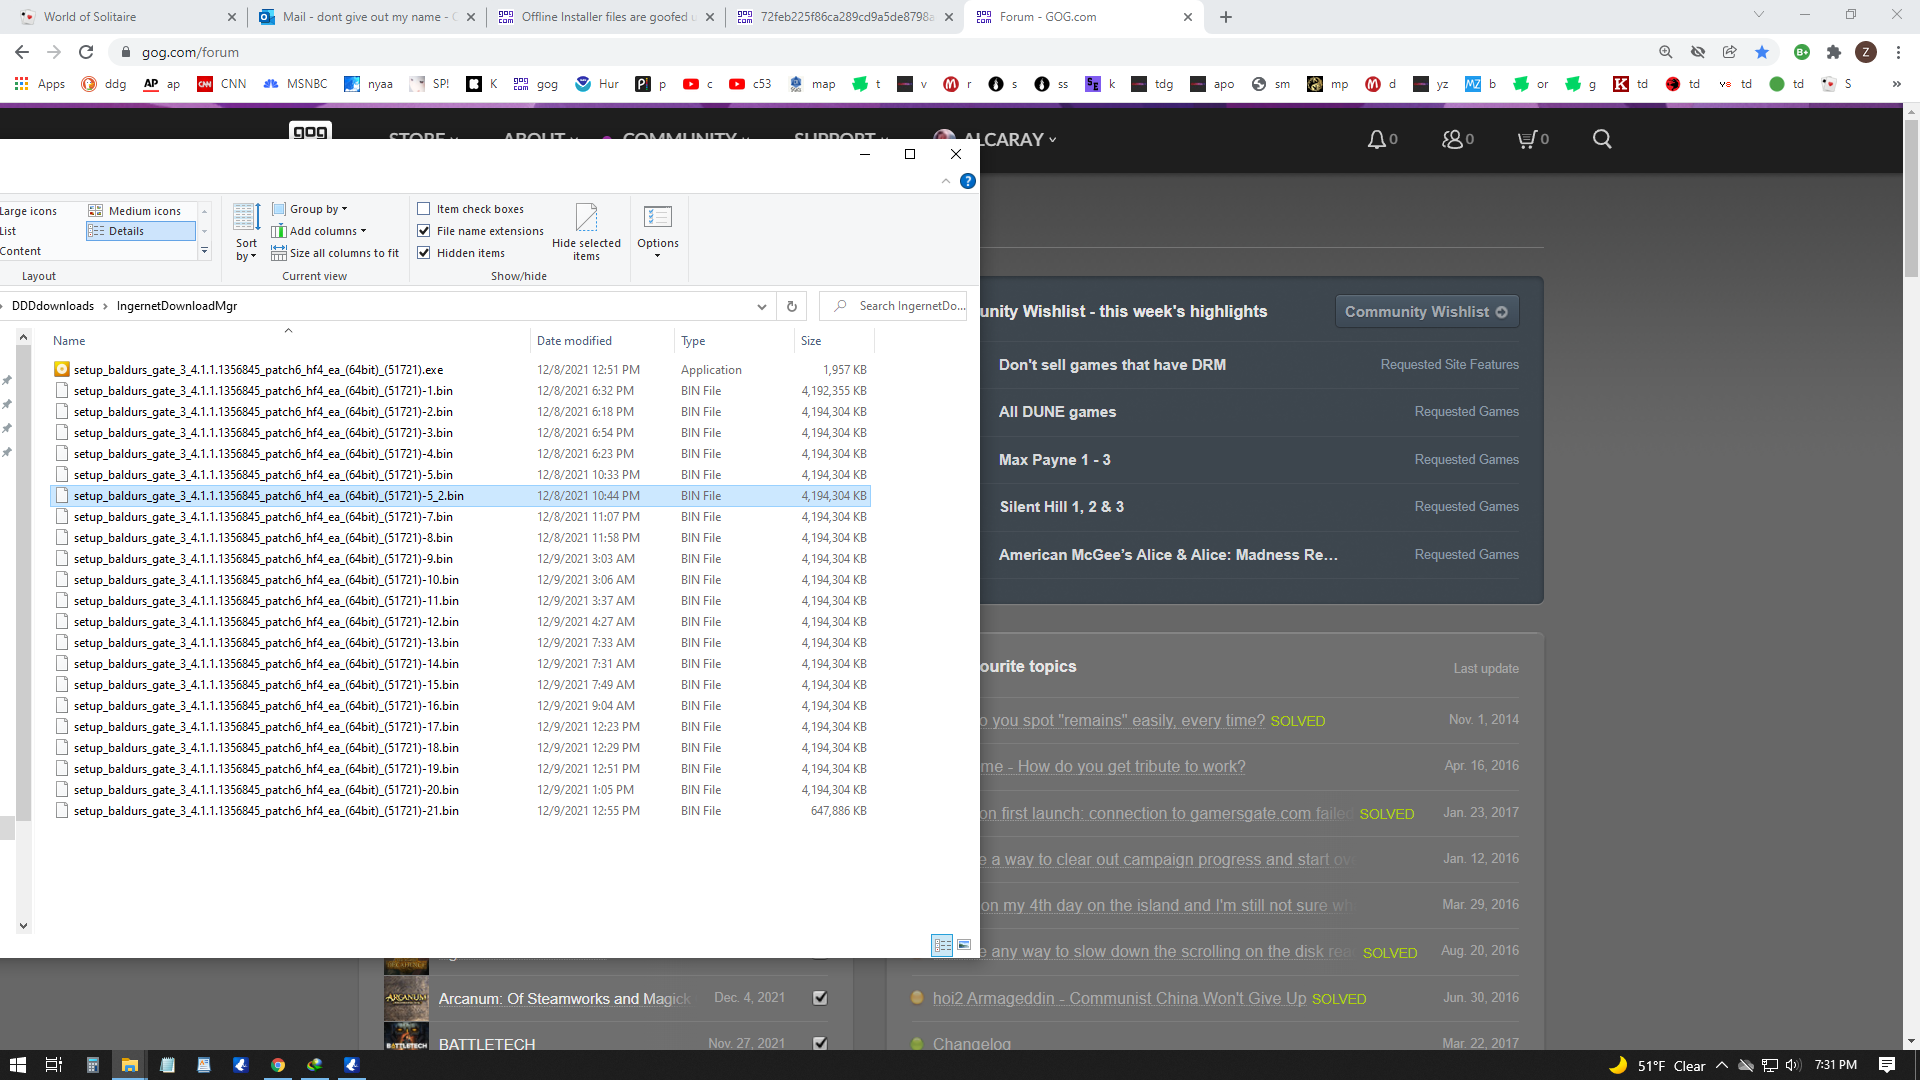
Task: Open the Chrome extensions puzzle icon
Action: pos(1833,52)
